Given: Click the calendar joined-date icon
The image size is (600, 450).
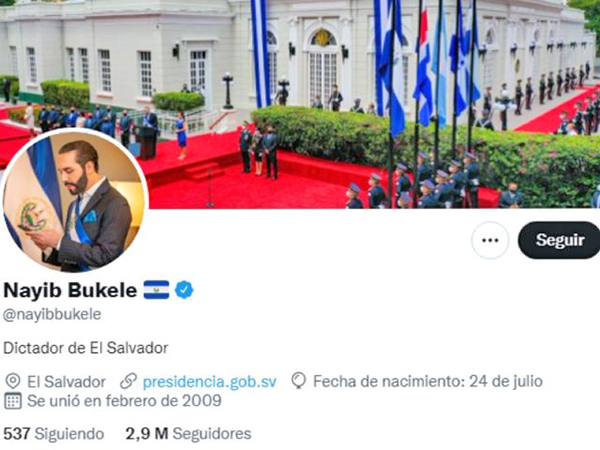Looking at the screenshot, I should [13, 401].
